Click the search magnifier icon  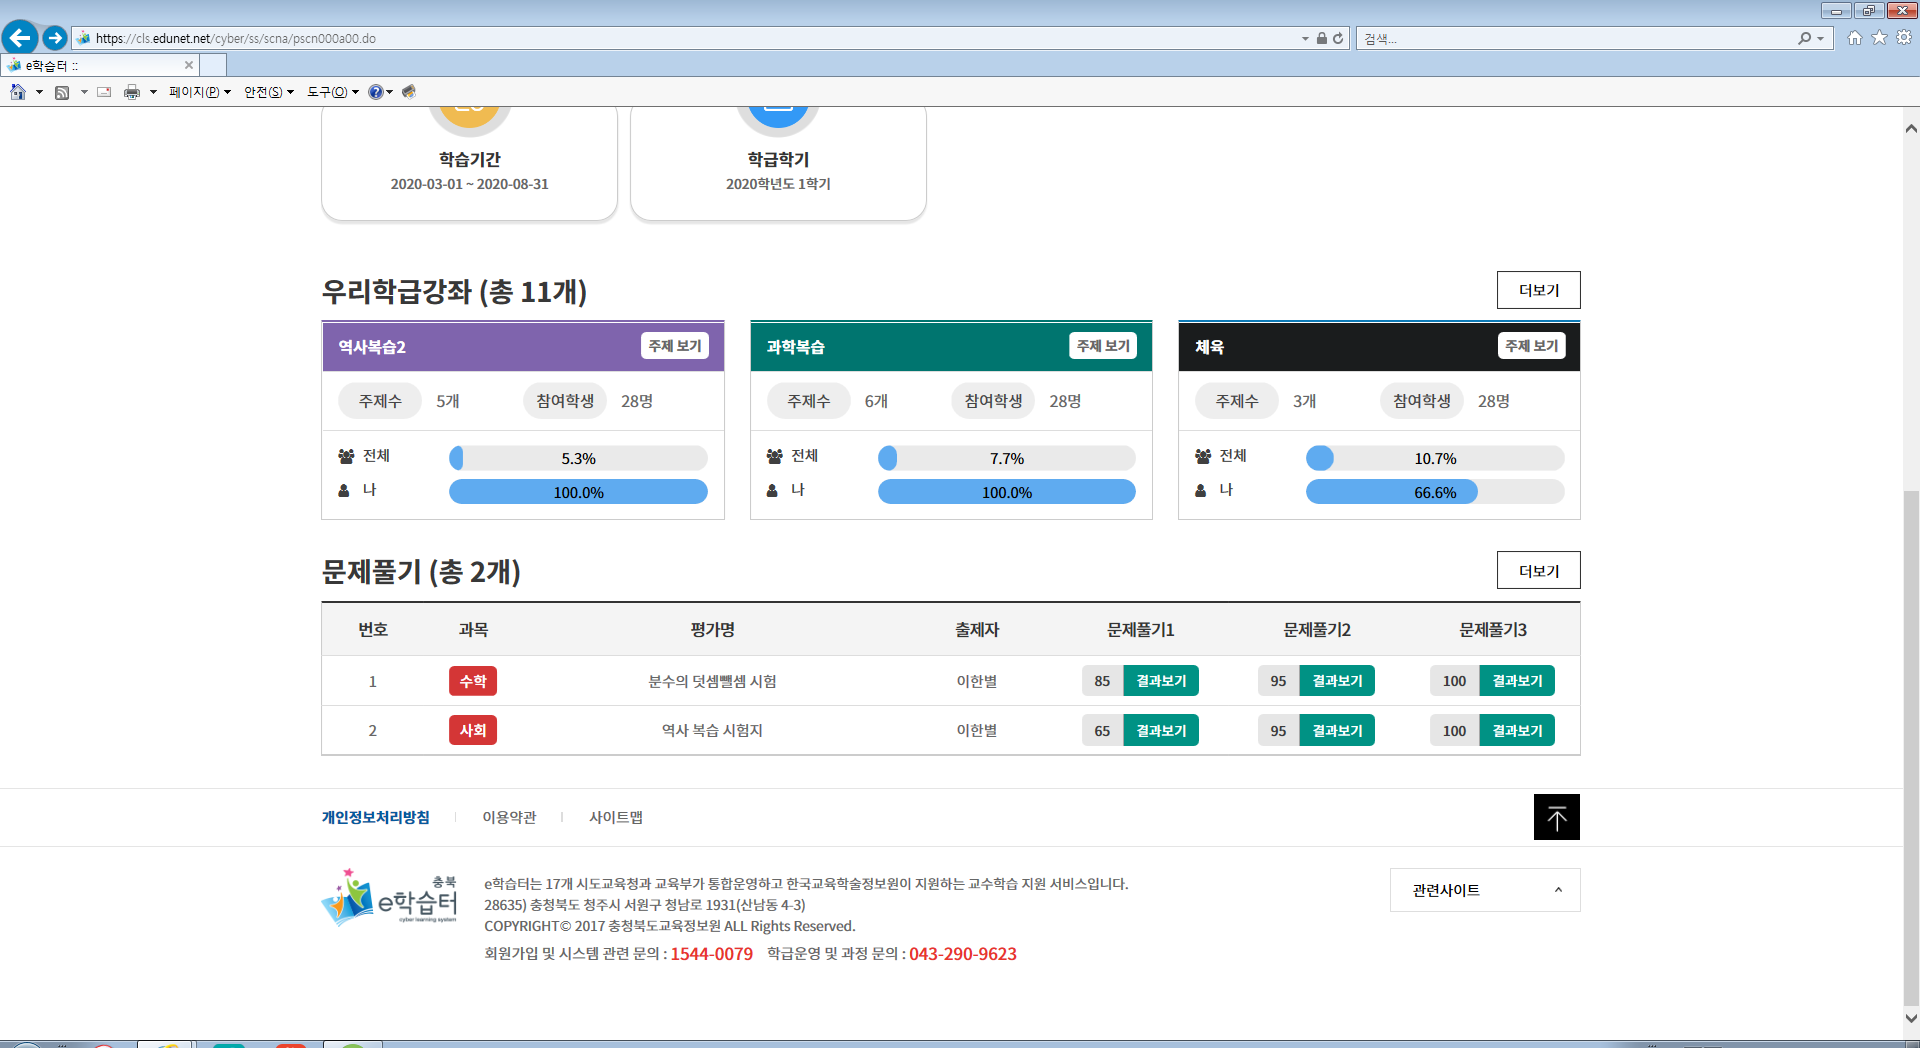(1804, 38)
